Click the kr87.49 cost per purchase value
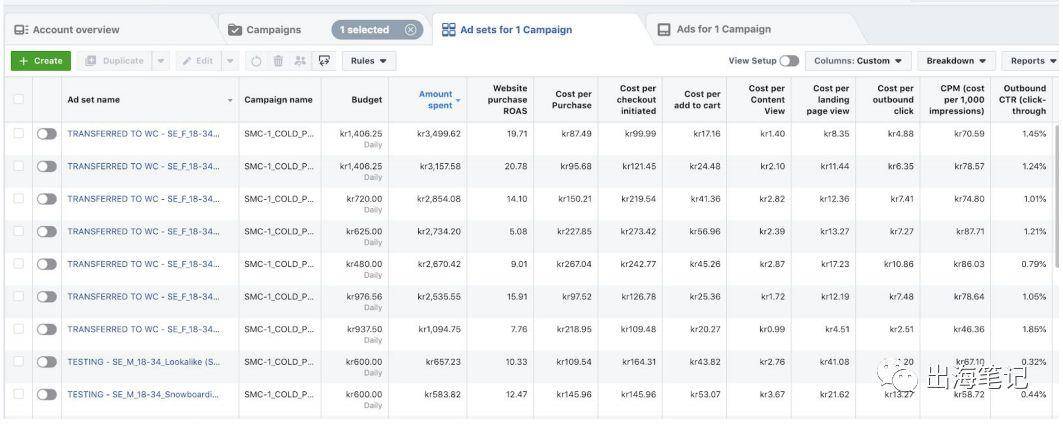This screenshot has width=1063, height=424. 576,134
